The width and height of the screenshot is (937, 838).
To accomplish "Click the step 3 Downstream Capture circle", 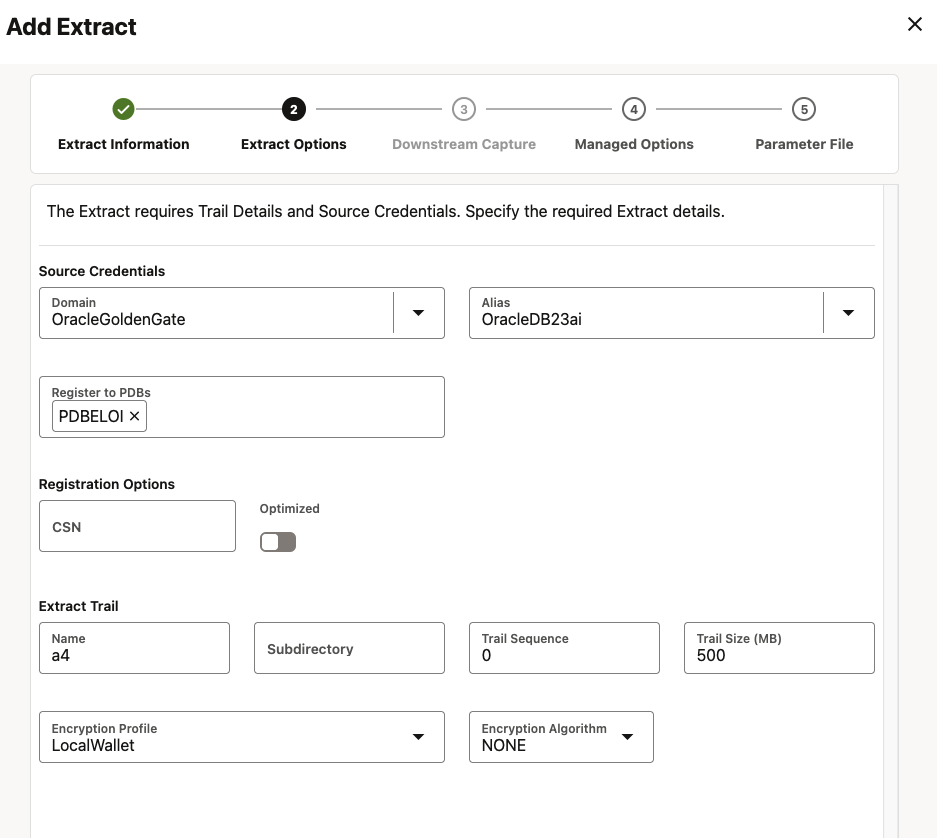I will click(463, 109).
